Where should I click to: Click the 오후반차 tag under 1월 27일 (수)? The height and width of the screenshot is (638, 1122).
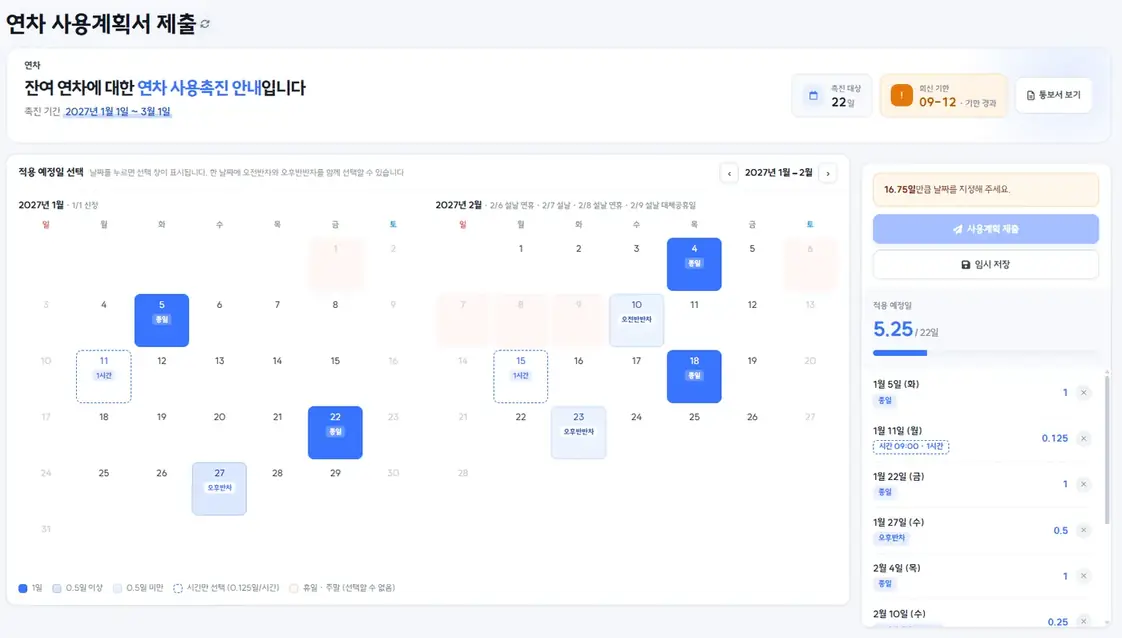pyautogui.click(x=892, y=538)
